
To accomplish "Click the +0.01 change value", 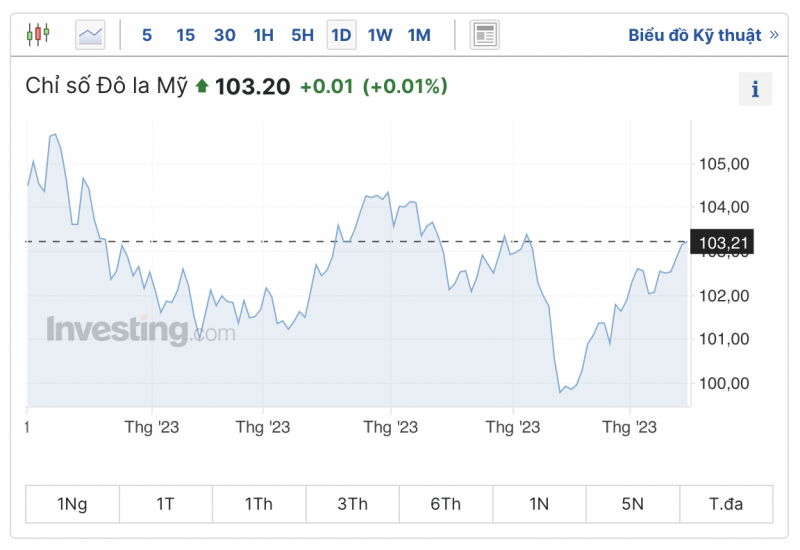I will 327,86.
